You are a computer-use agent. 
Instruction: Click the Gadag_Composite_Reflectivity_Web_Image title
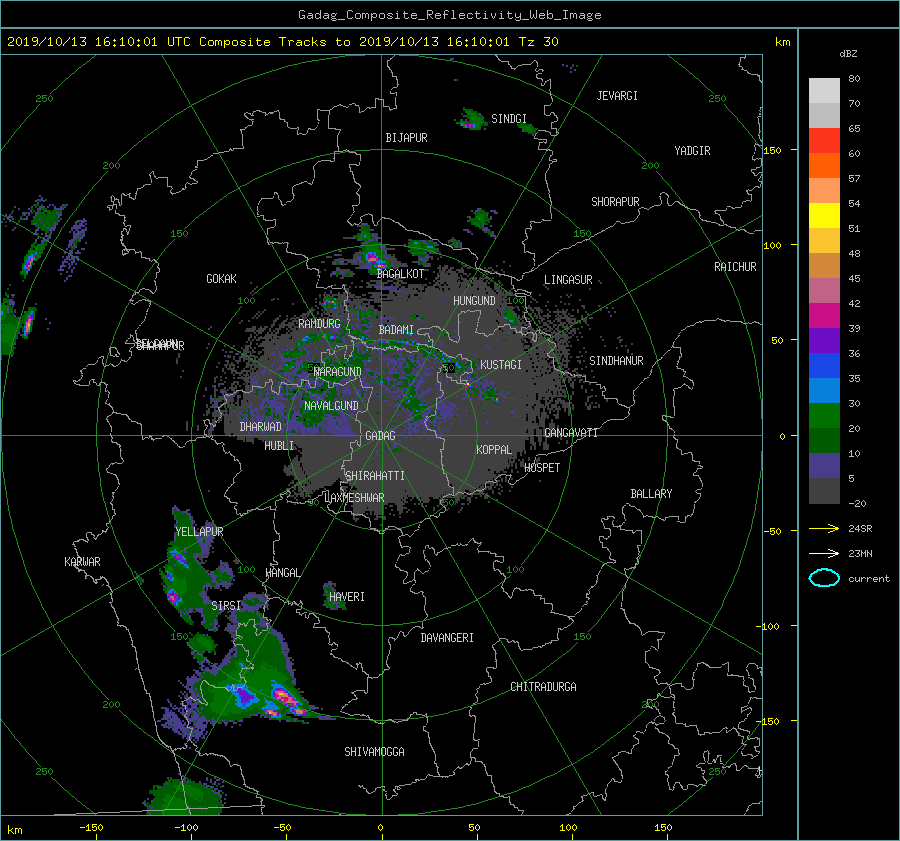(450, 15)
